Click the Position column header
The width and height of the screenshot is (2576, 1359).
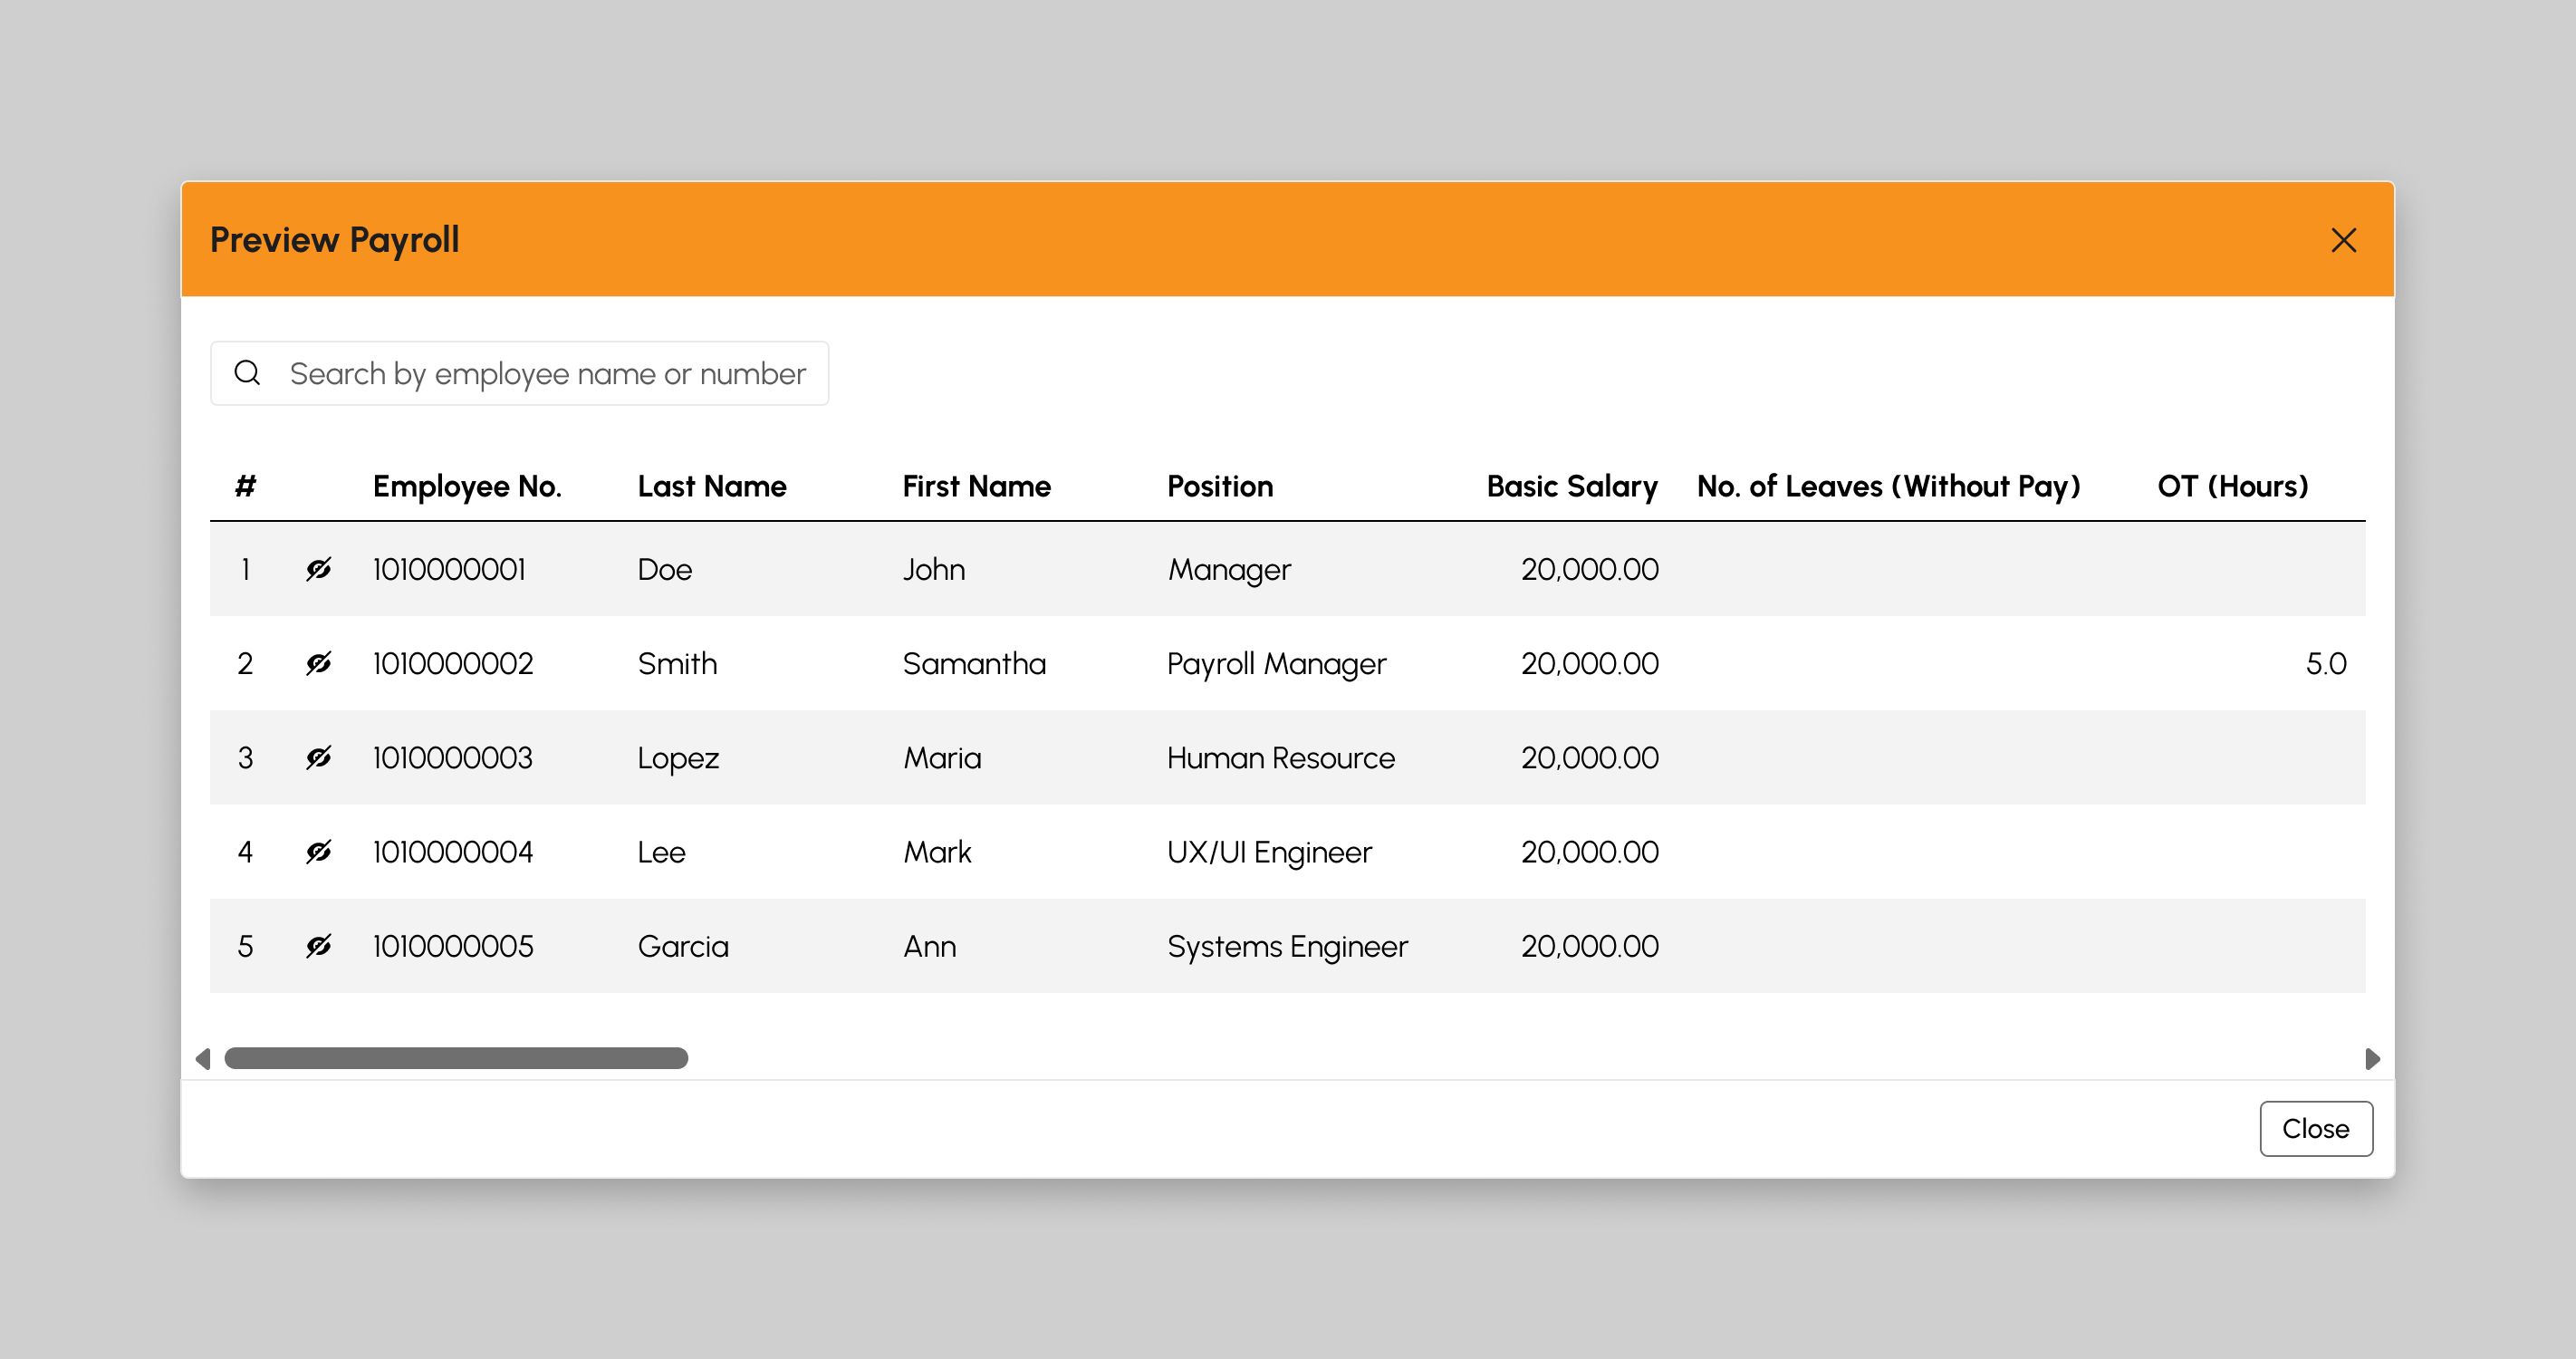[1220, 486]
